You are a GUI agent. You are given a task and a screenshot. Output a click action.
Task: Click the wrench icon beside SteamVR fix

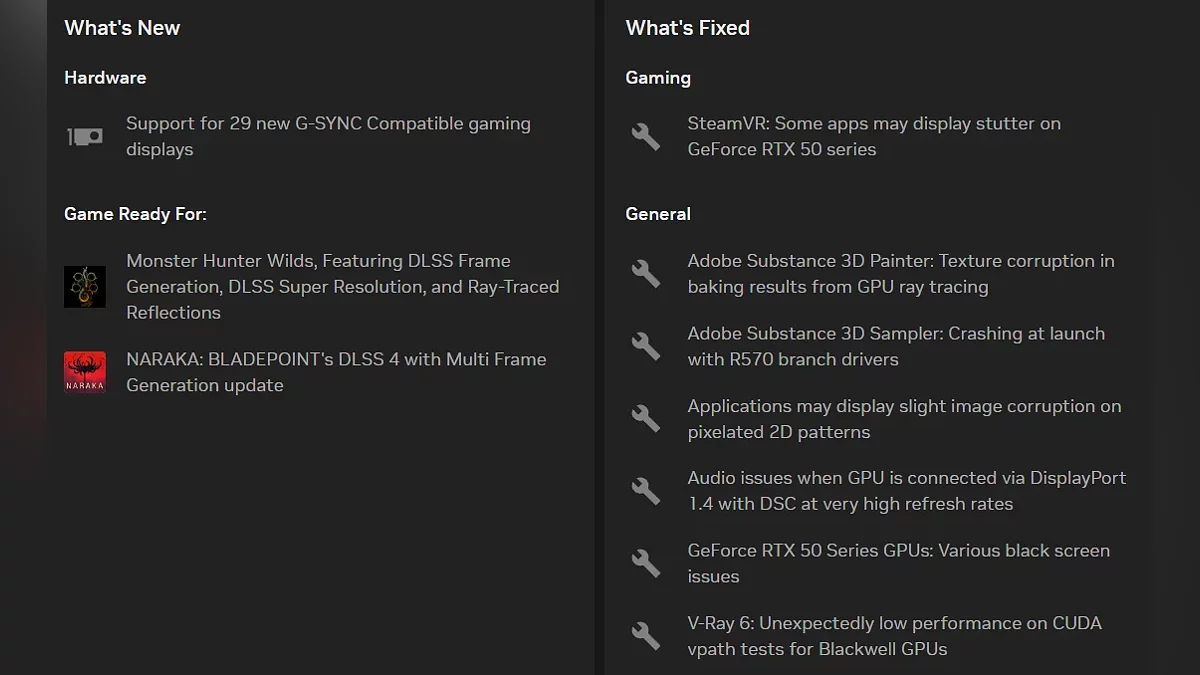646,136
